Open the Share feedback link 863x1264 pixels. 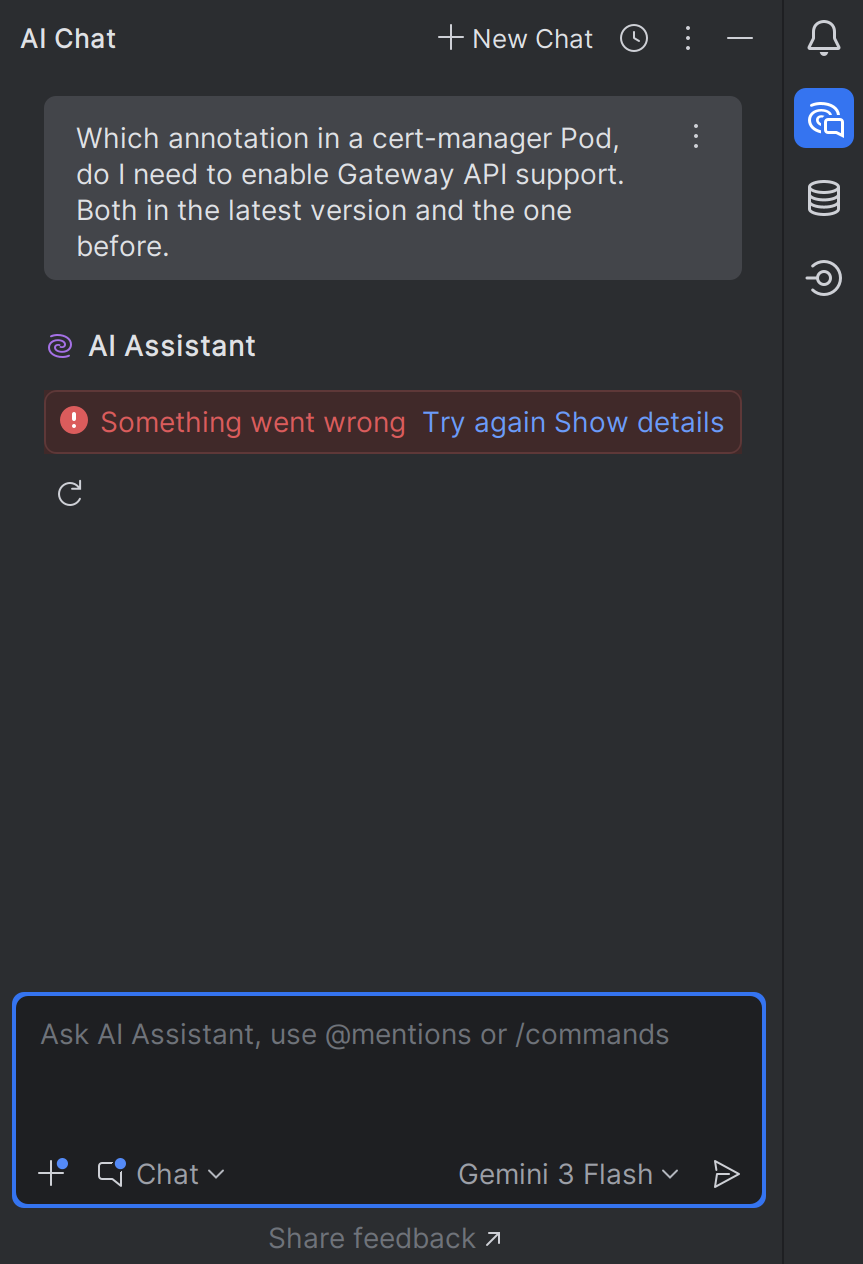pos(385,1238)
